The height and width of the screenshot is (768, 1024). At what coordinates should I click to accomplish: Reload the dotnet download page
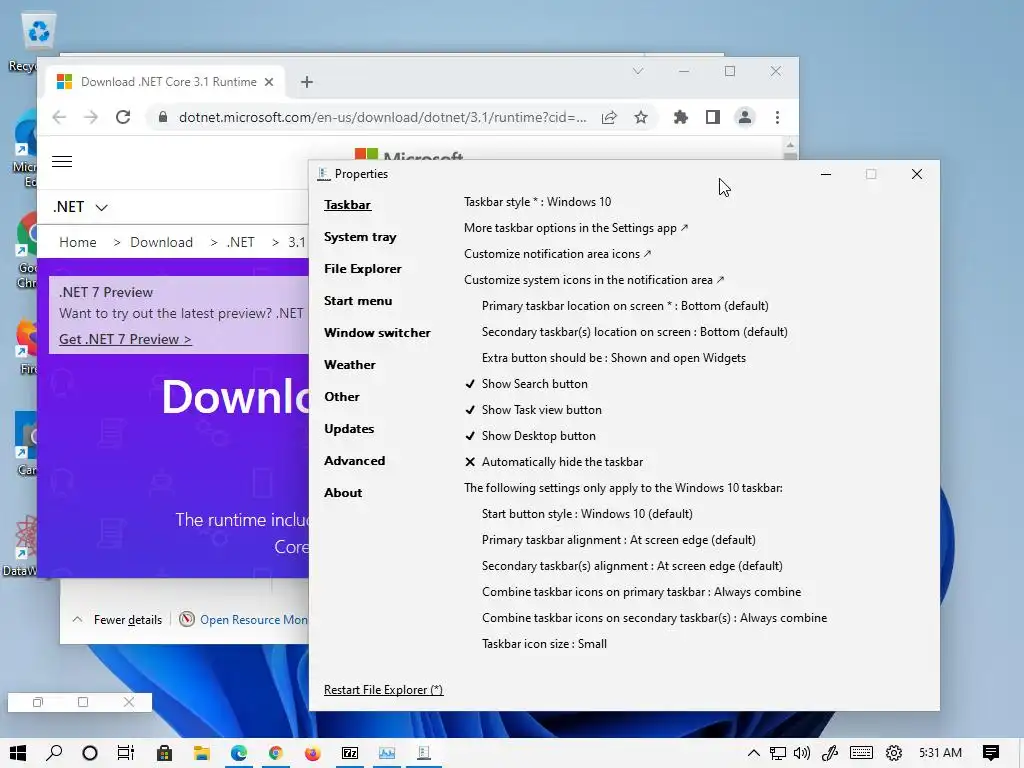click(123, 118)
